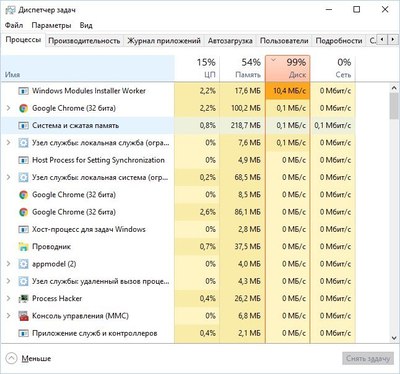Click the Проводник explorer icon
Image resolution: width=400 pixels, height=374 pixels.
(x=23, y=247)
